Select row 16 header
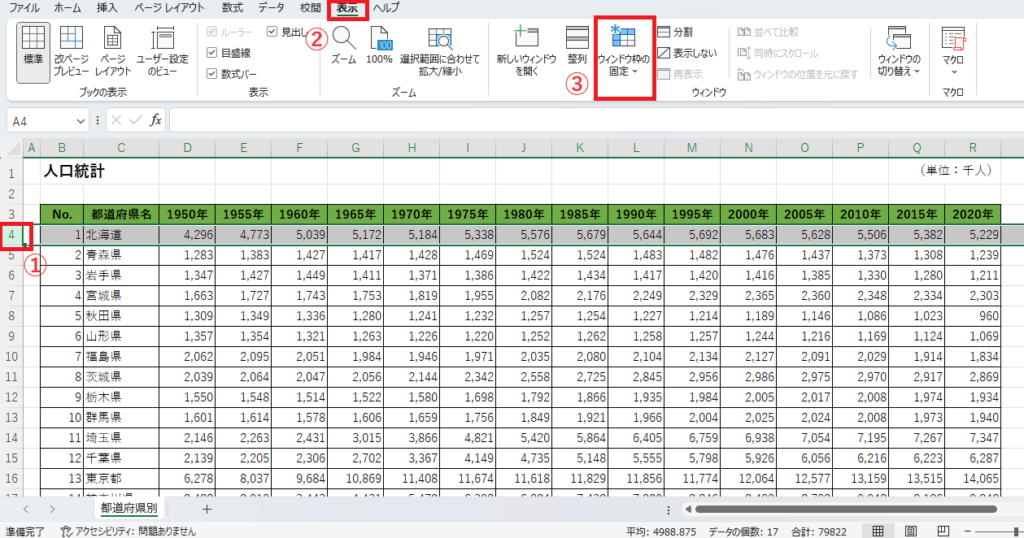This screenshot has height=538, width=1024. (12, 478)
